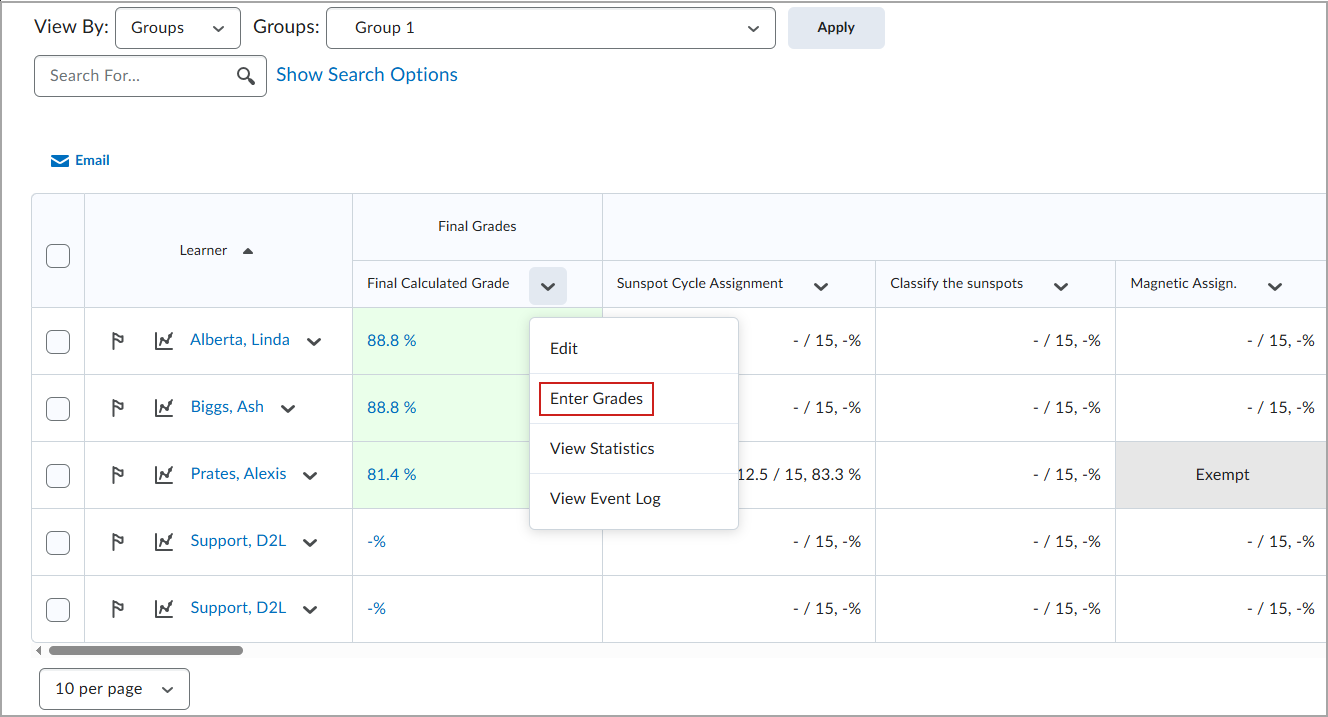Check the select-all checkbox in the table header

coord(58,255)
